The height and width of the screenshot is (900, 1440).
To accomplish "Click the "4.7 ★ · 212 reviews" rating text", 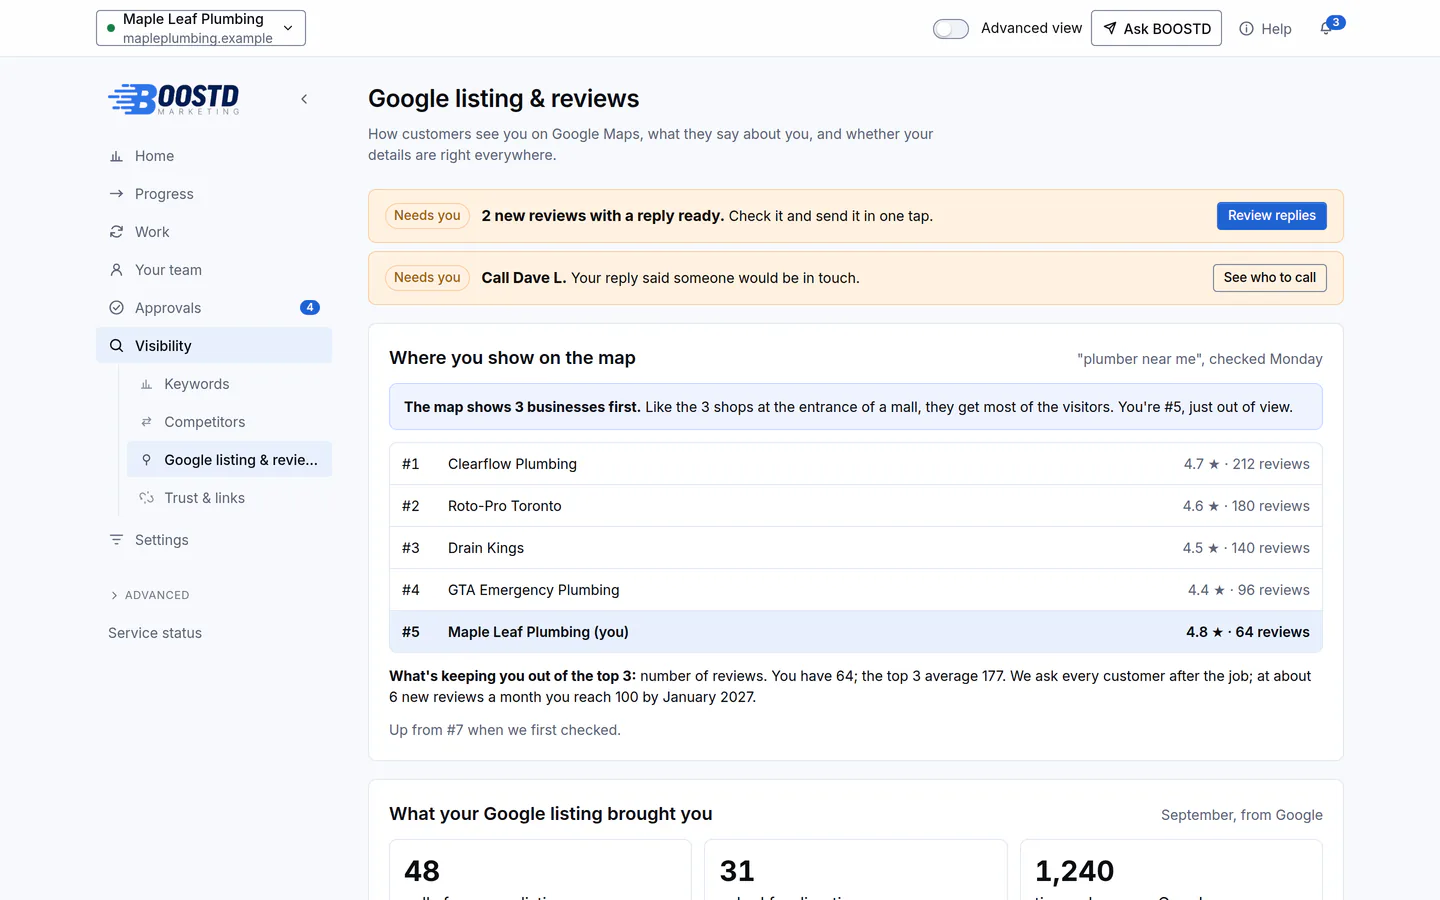I will click(1247, 464).
